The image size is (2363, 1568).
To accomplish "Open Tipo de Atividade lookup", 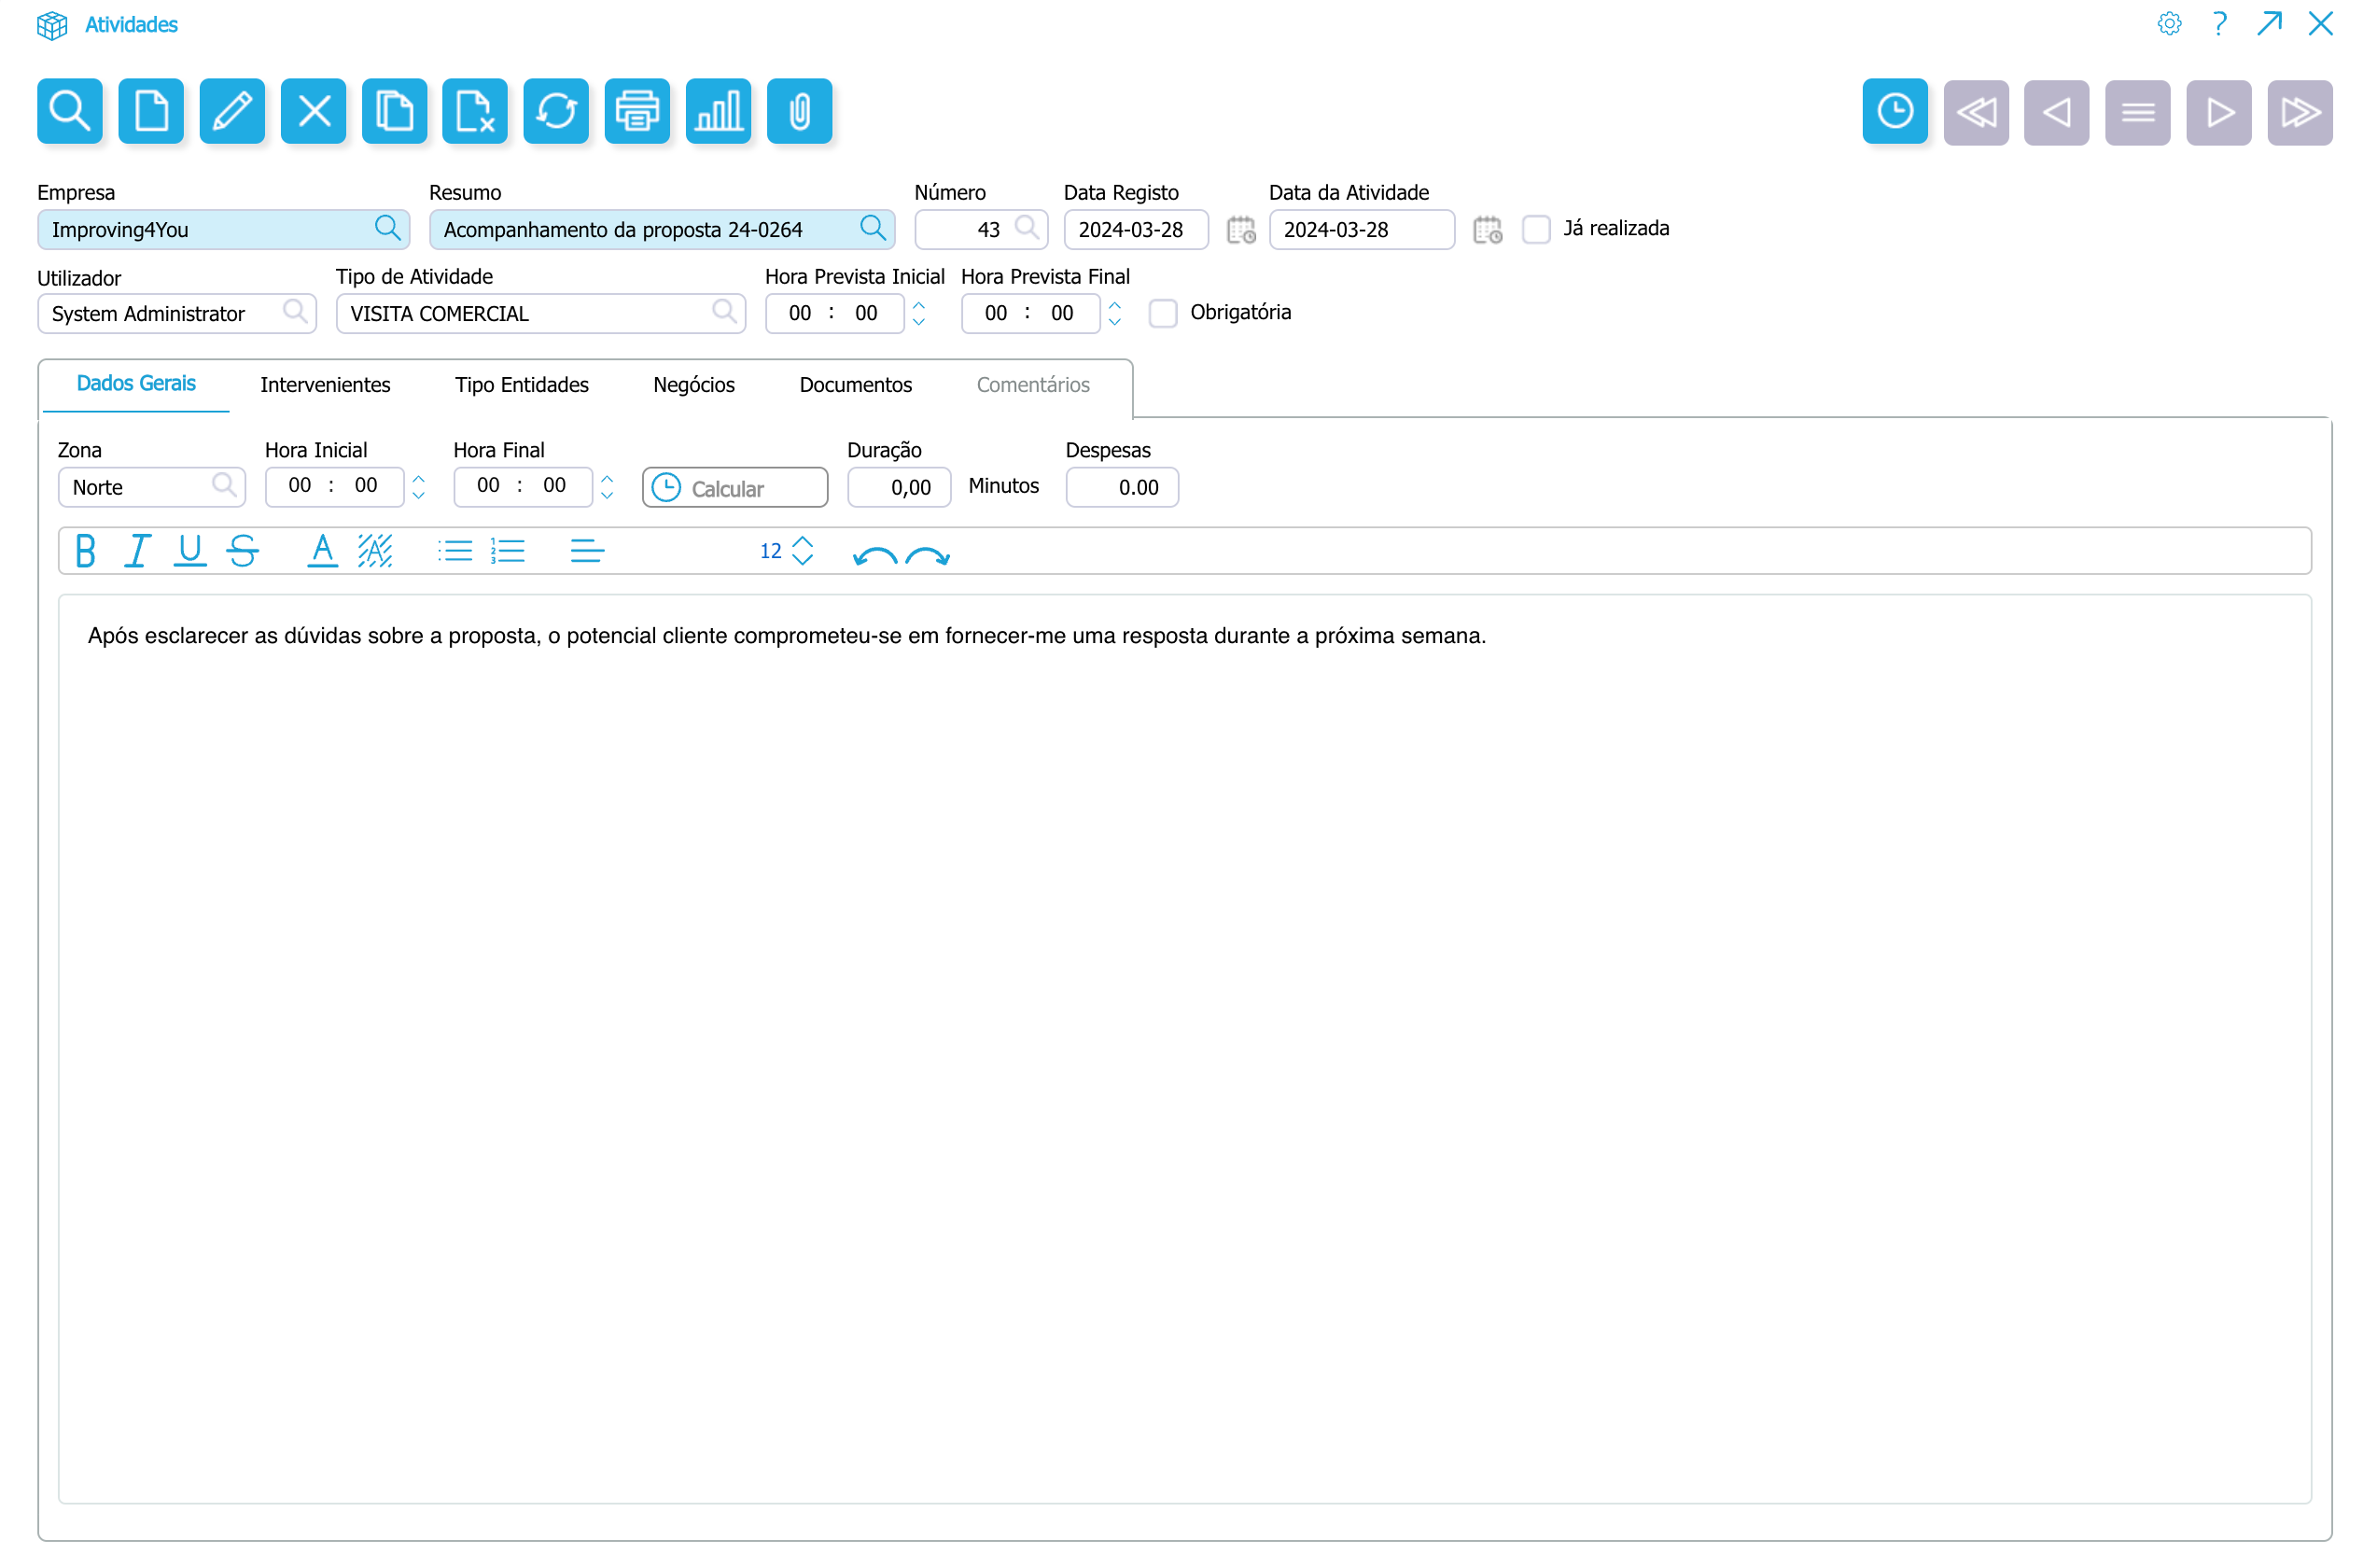I will 724,312.
